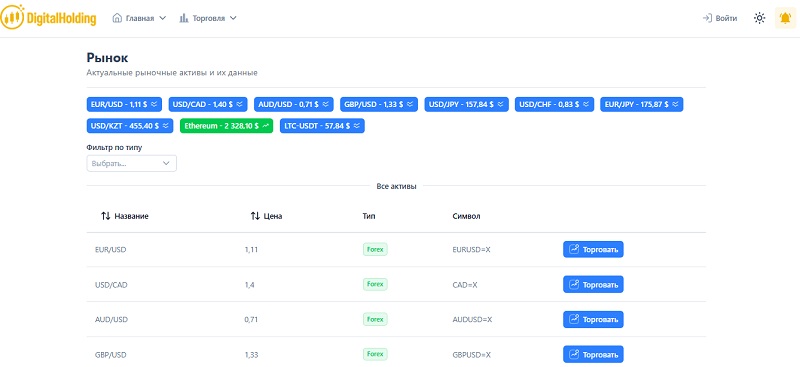The image size is (800, 367).
Task: Click Торговать button for USD/CAD row
Action: (x=593, y=284)
